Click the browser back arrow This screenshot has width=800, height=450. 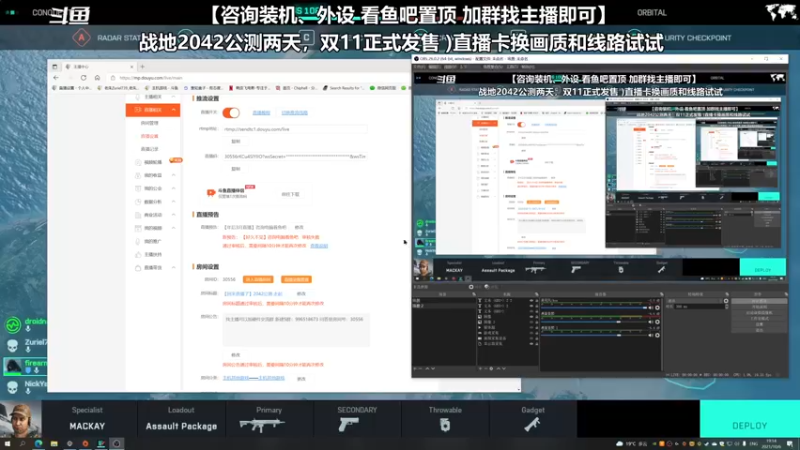[x=56, y=78]
